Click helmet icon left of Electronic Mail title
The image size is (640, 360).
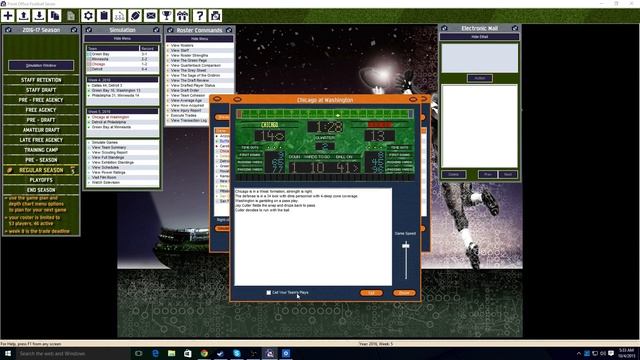[x=444, y=28]
